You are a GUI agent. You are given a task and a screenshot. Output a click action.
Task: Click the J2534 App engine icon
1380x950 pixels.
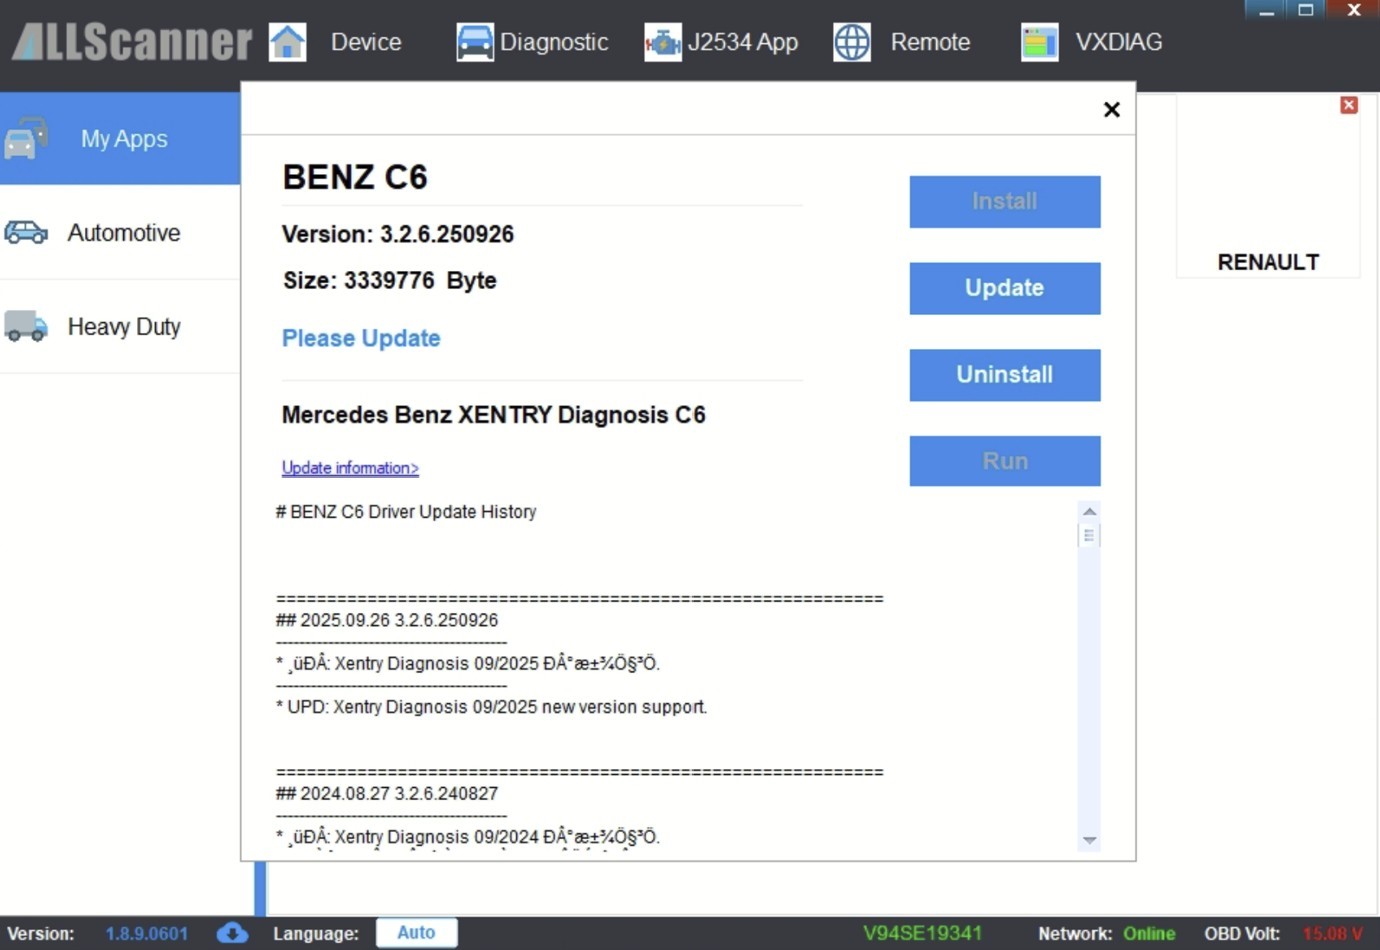662,42
